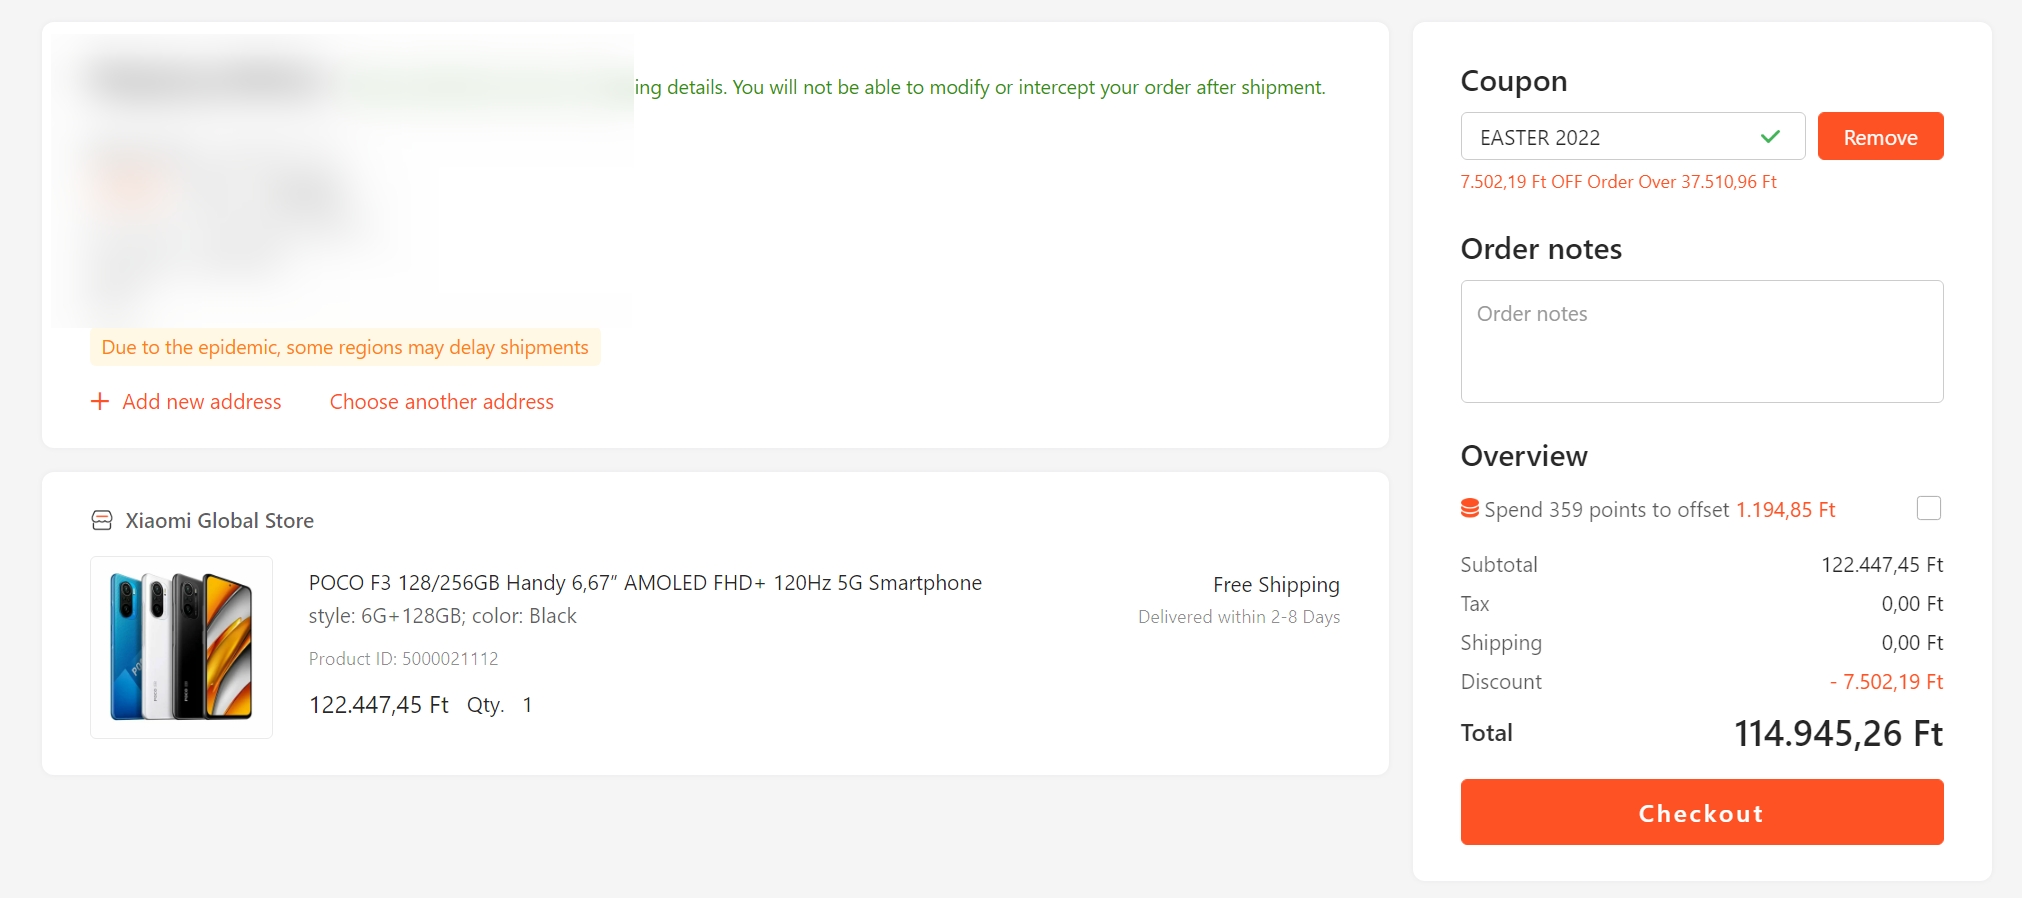Click the epidemic shipment delay notice
The image size is (2022, 898).
tap(345, 347)
